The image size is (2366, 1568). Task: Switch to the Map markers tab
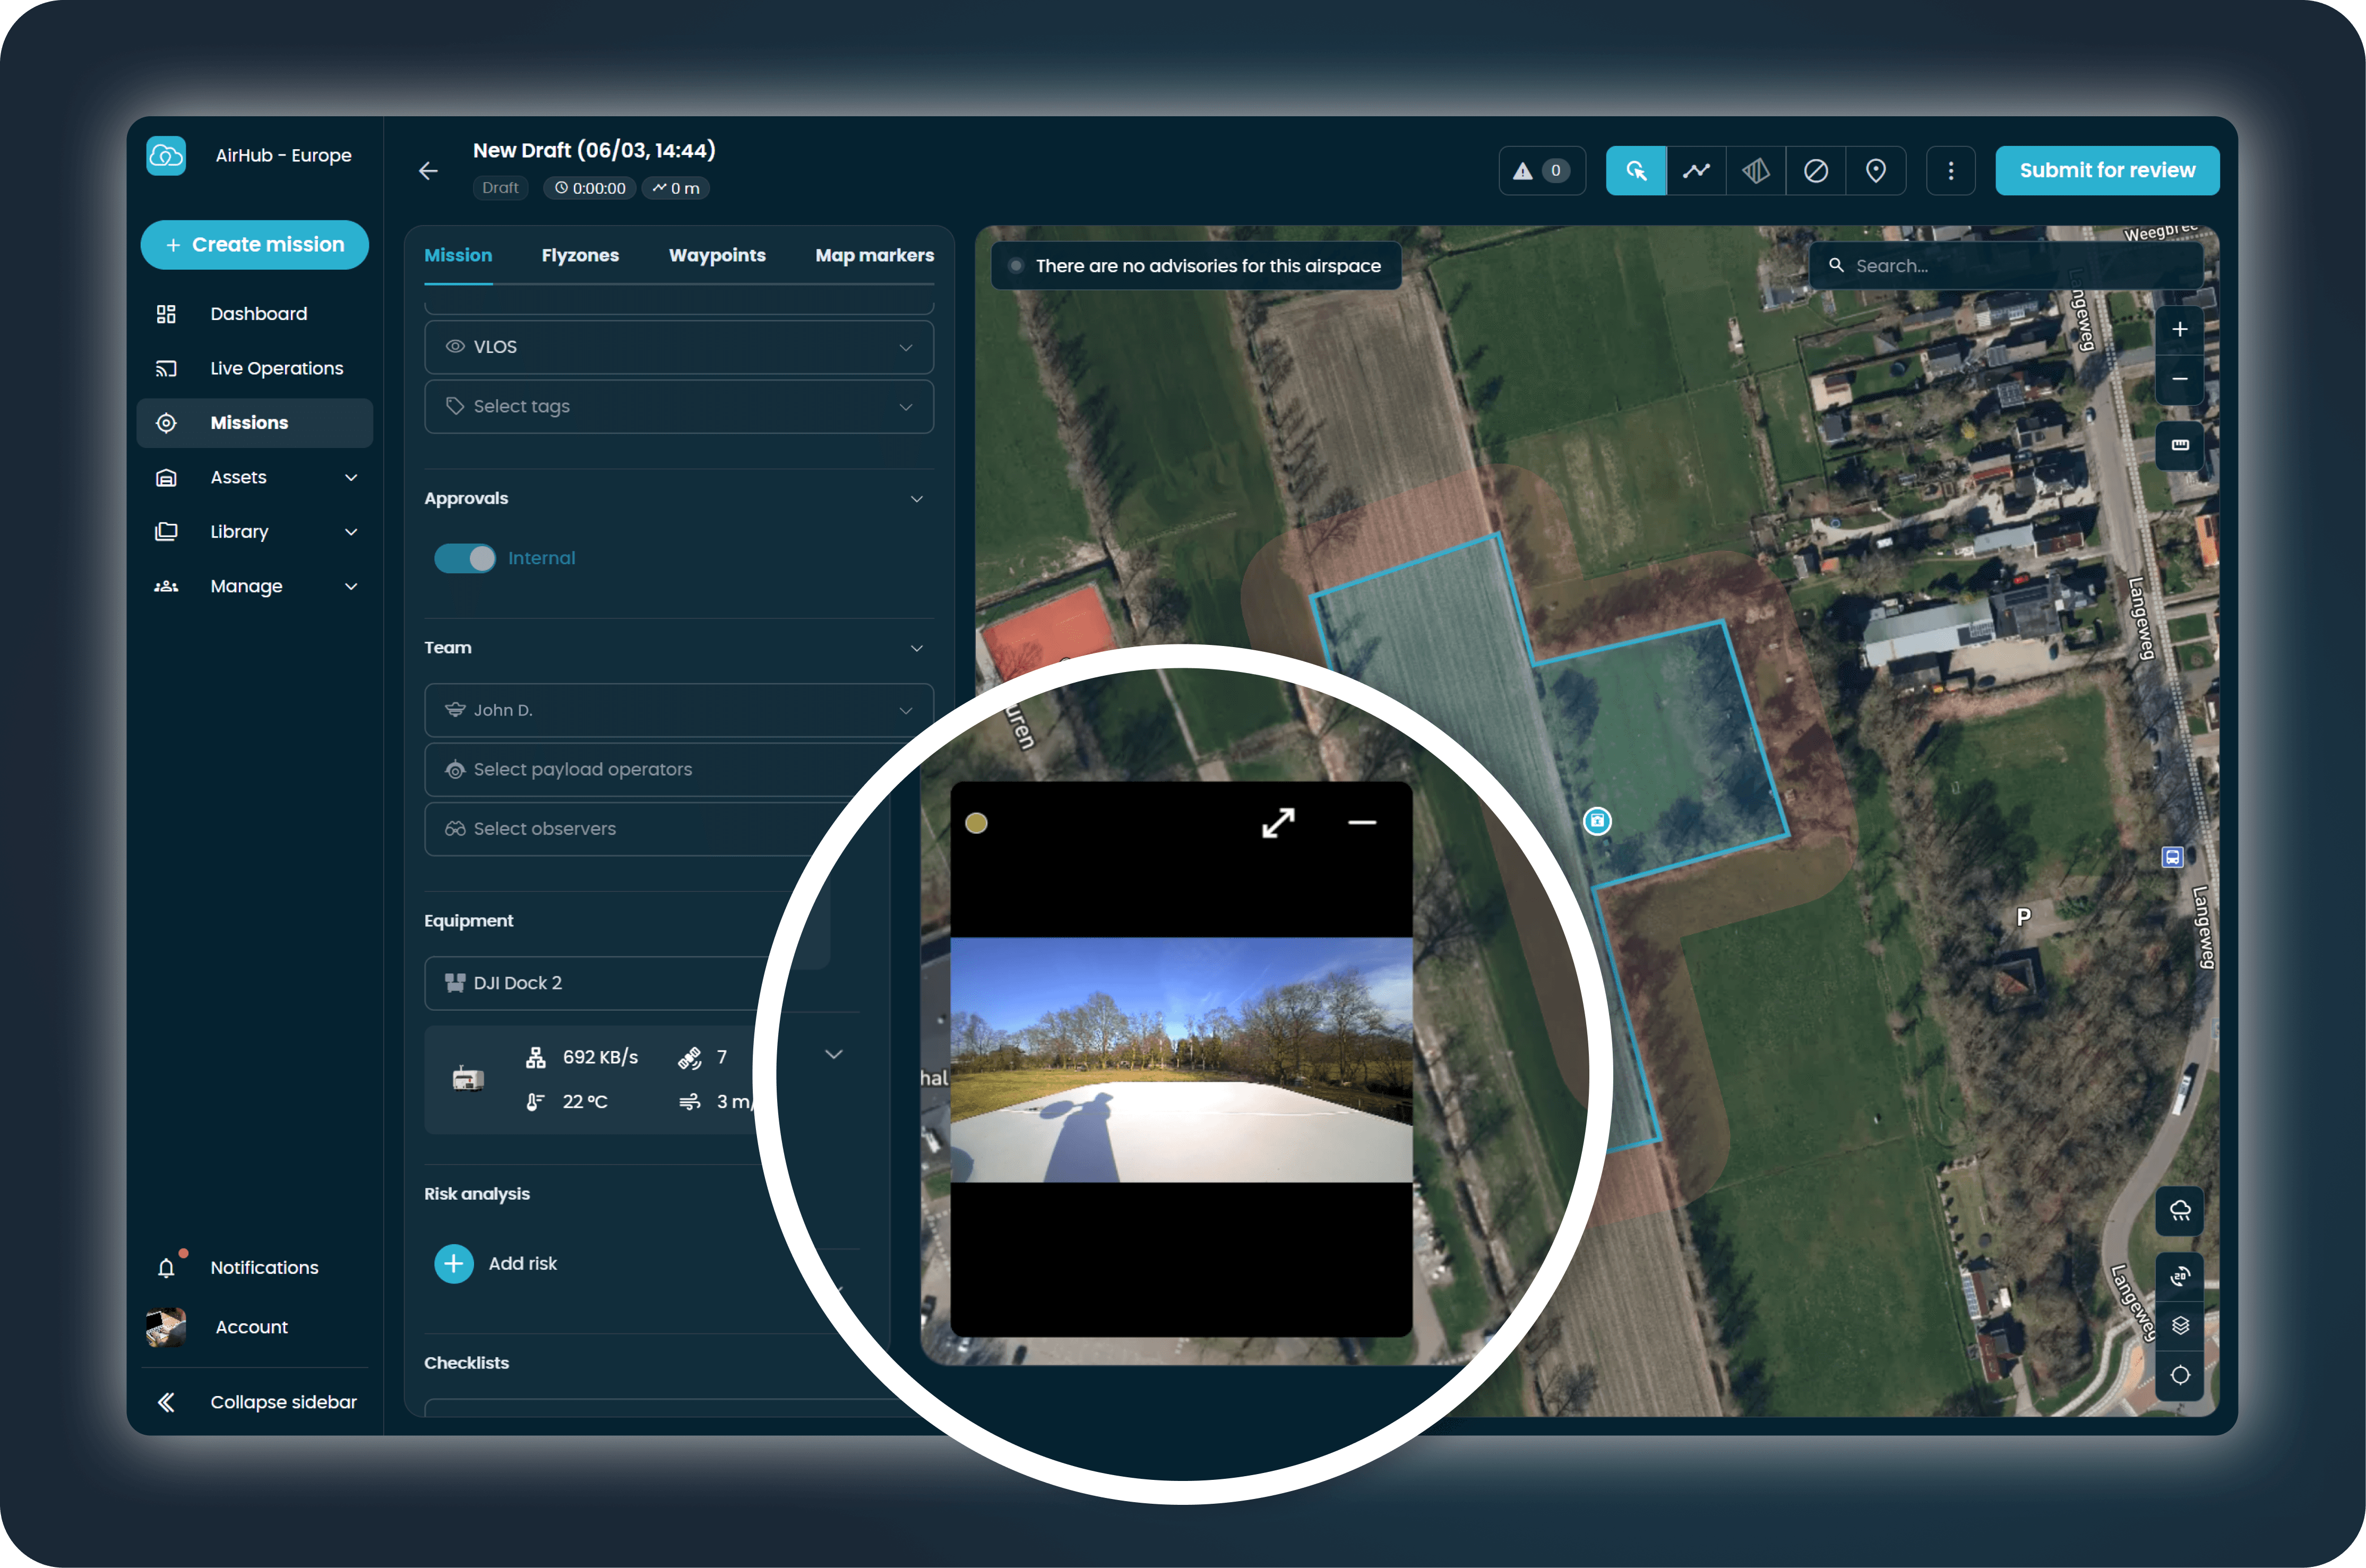tap(875, 256)
